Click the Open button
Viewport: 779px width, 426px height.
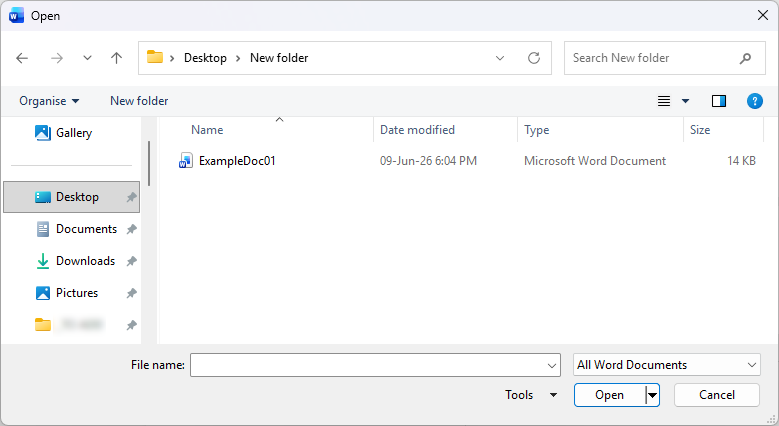coord(610,395)
